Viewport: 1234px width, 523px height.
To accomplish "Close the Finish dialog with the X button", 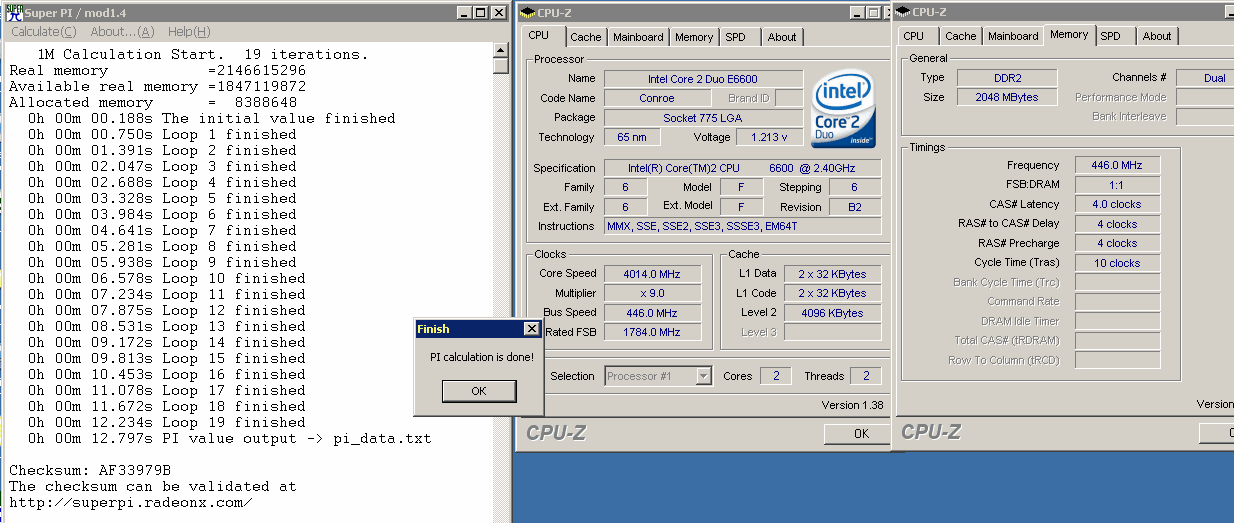I will pos(531,329).
